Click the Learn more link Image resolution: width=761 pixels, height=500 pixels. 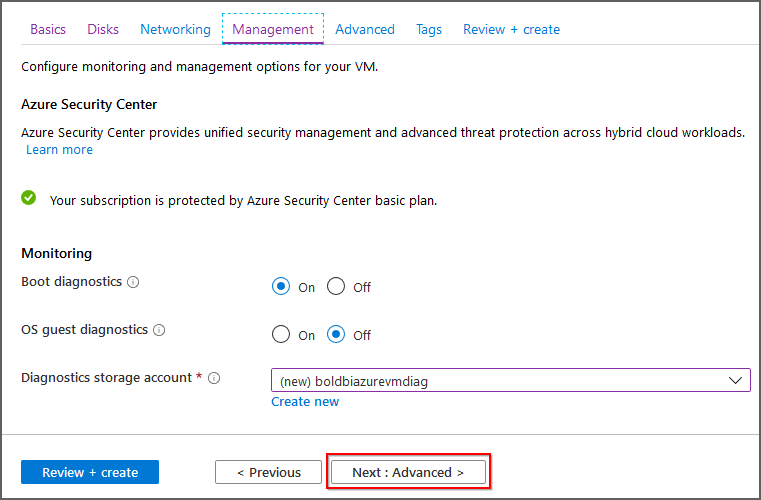(59, 150)
